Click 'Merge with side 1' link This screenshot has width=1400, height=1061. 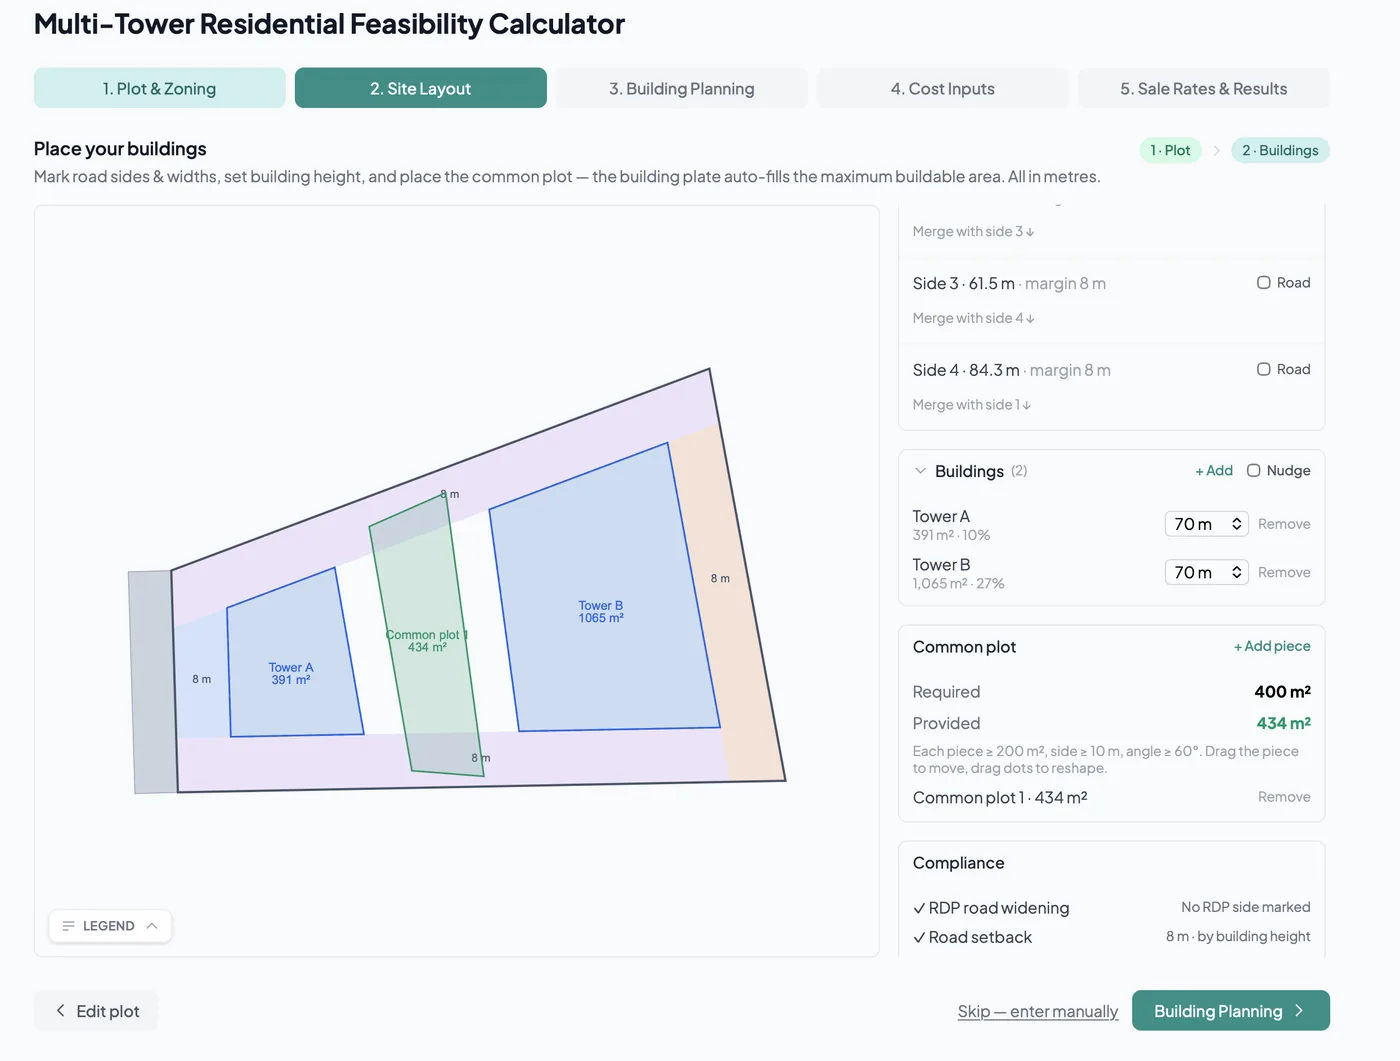click(971, 405)
